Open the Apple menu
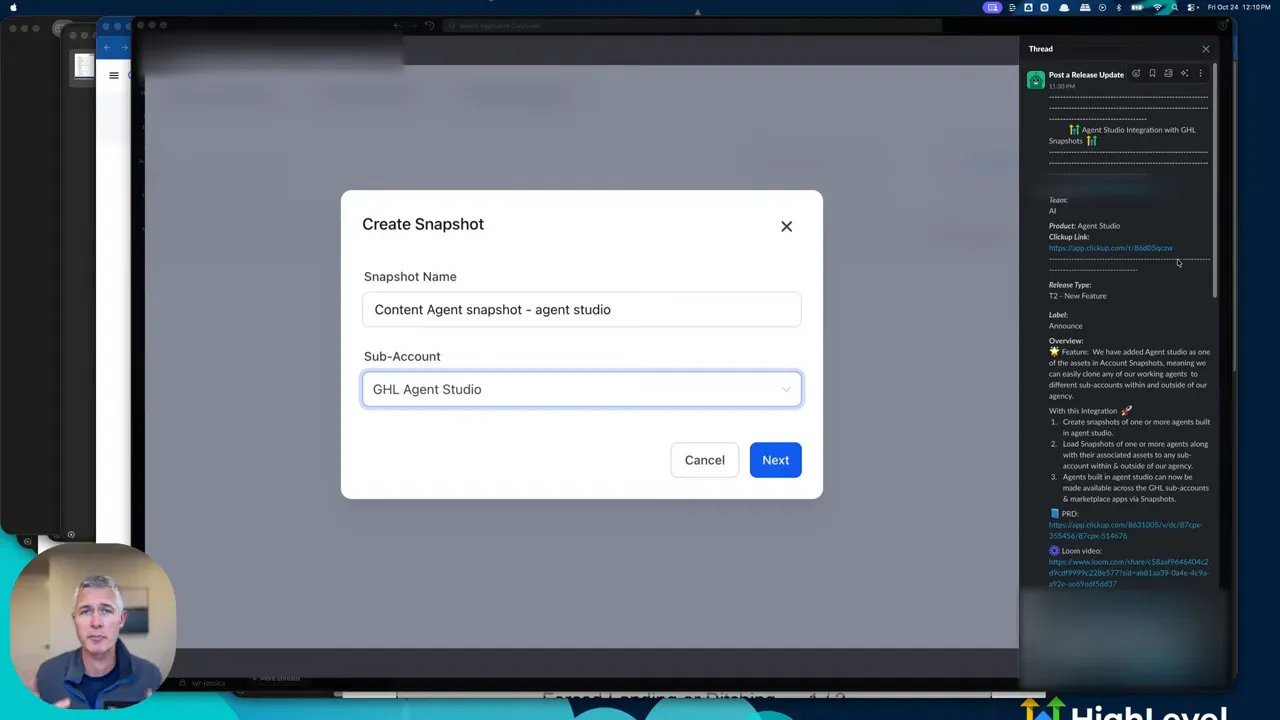This screenshot has width=1280, height=720. (x=13, y=8)
